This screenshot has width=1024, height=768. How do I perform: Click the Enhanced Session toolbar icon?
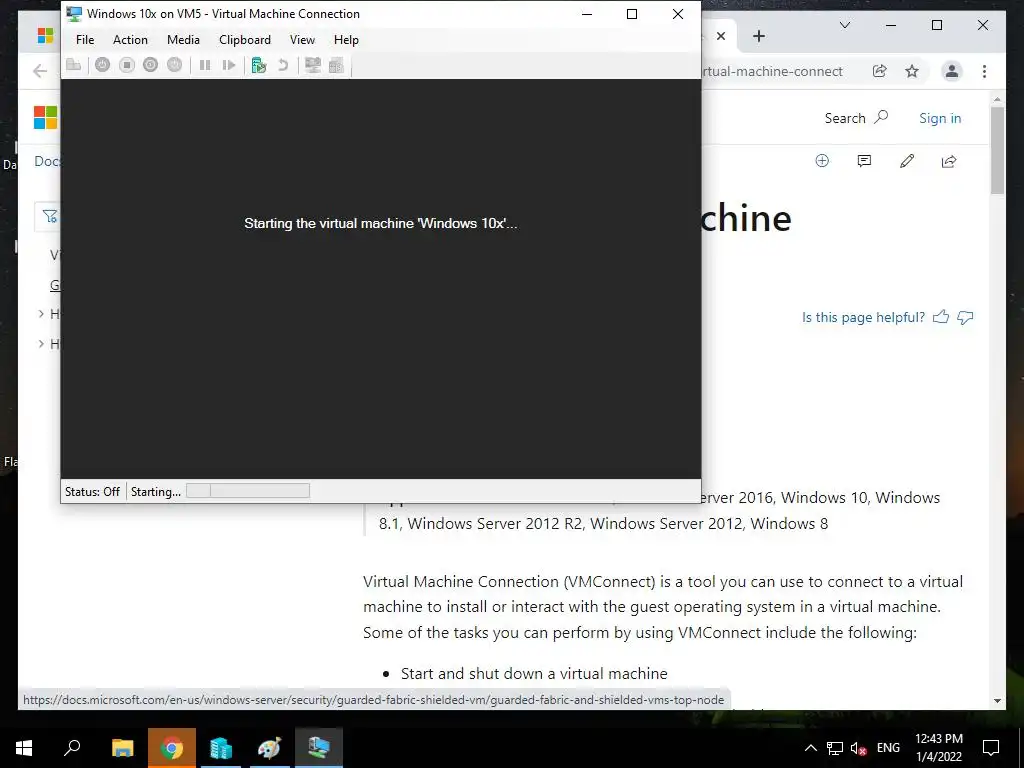coord(313,65)
